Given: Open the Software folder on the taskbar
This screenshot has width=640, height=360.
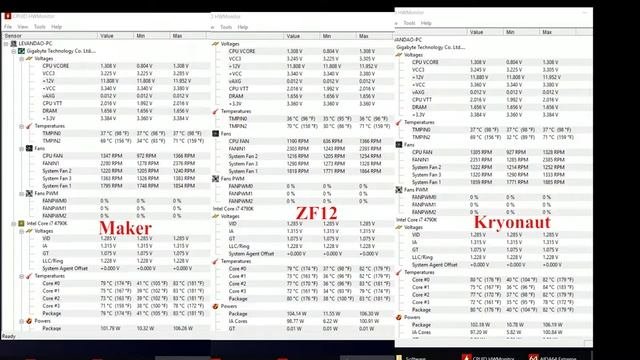Looking at the screenshot, I should 411,358.
